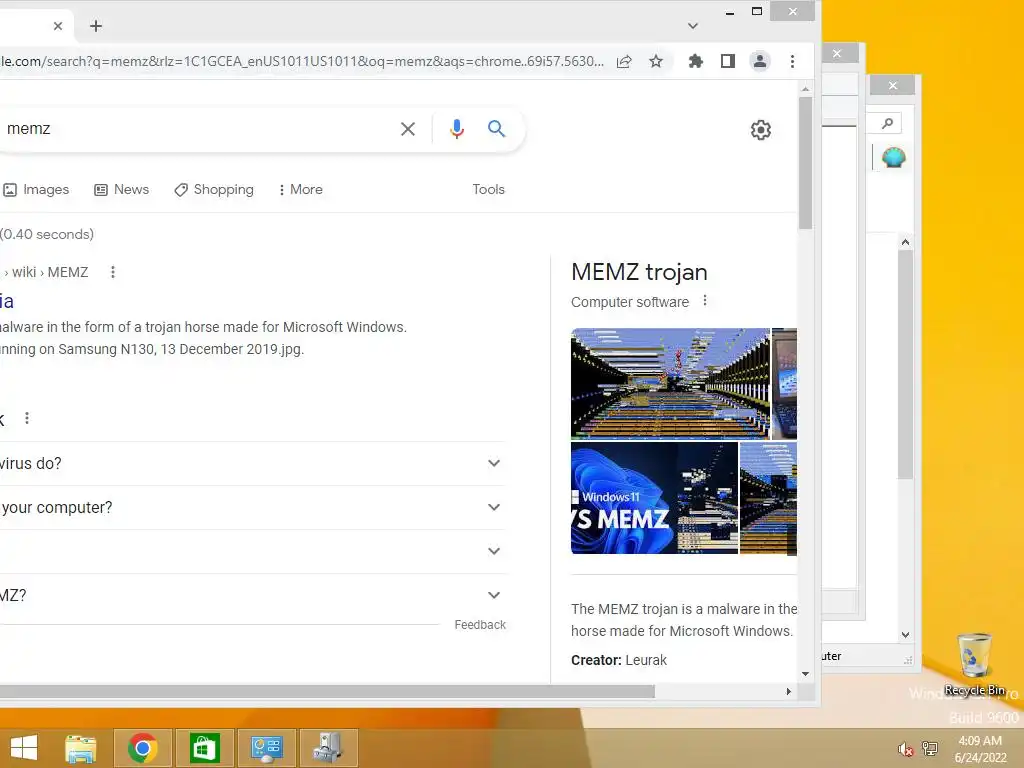
Task: Click the search magnifier in the background window
Action: pos(887,123)
